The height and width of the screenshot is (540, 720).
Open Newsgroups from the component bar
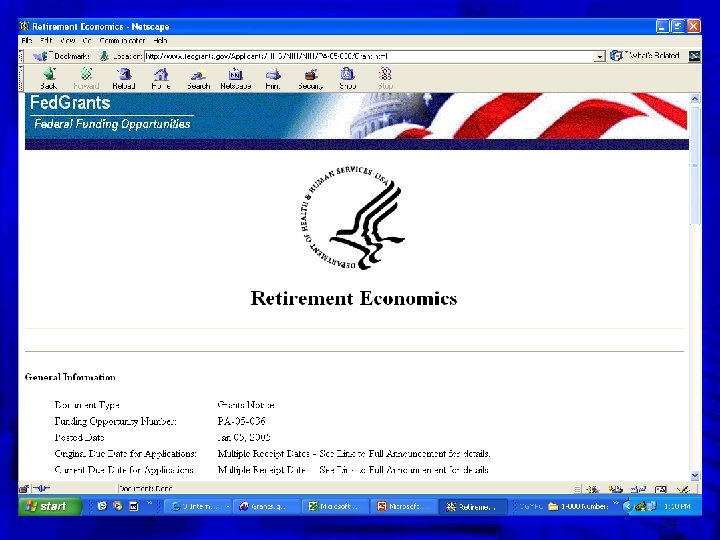(x=638, y=489)
